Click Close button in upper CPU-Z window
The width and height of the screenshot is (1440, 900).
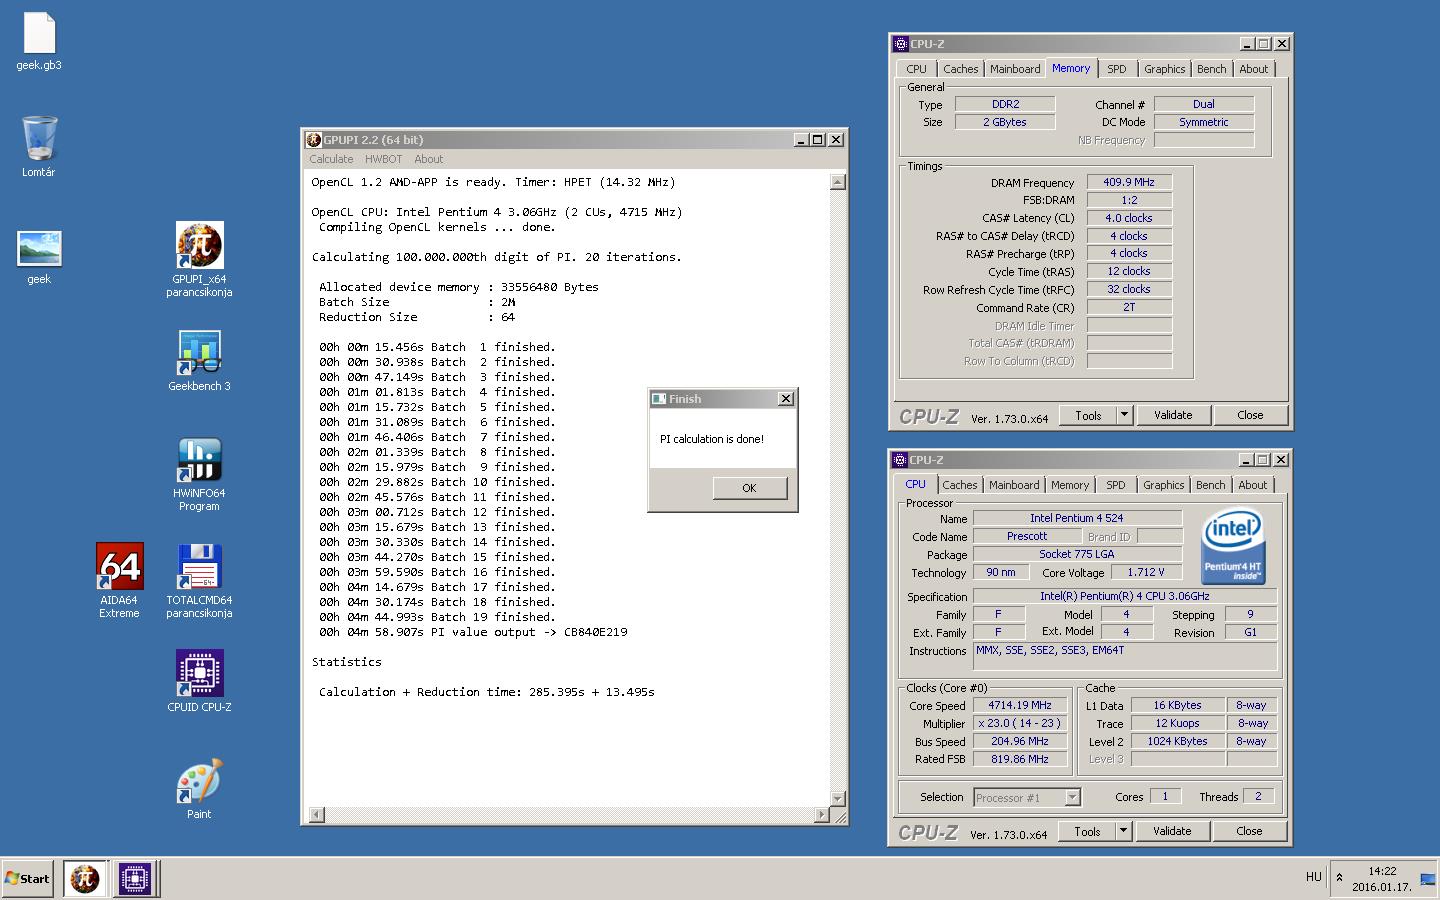tap(1250, 415)
